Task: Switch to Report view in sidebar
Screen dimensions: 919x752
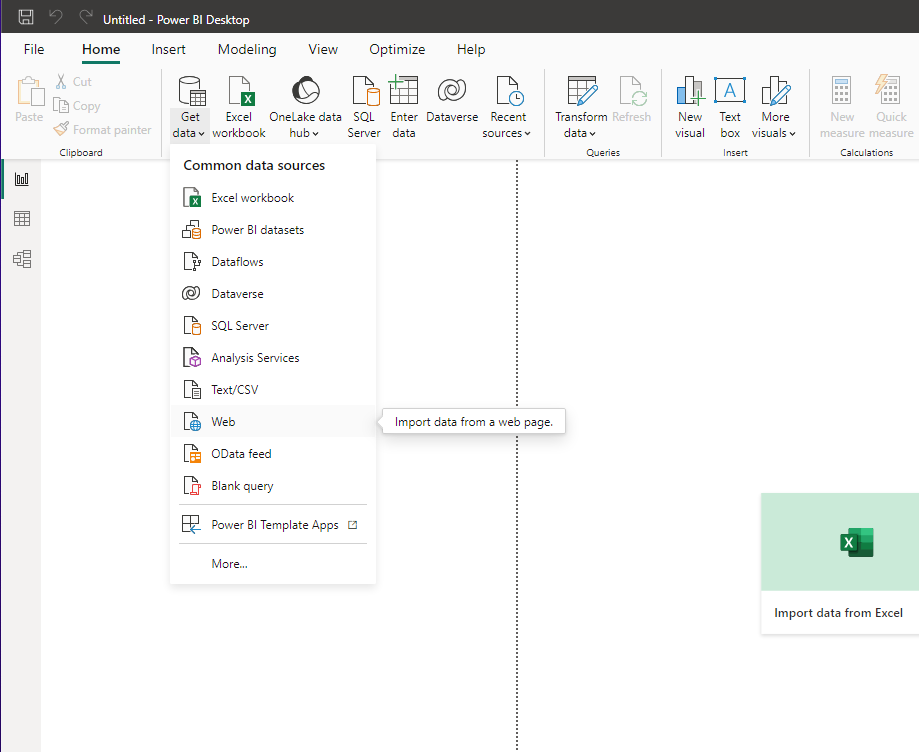Action: [22, 179]
